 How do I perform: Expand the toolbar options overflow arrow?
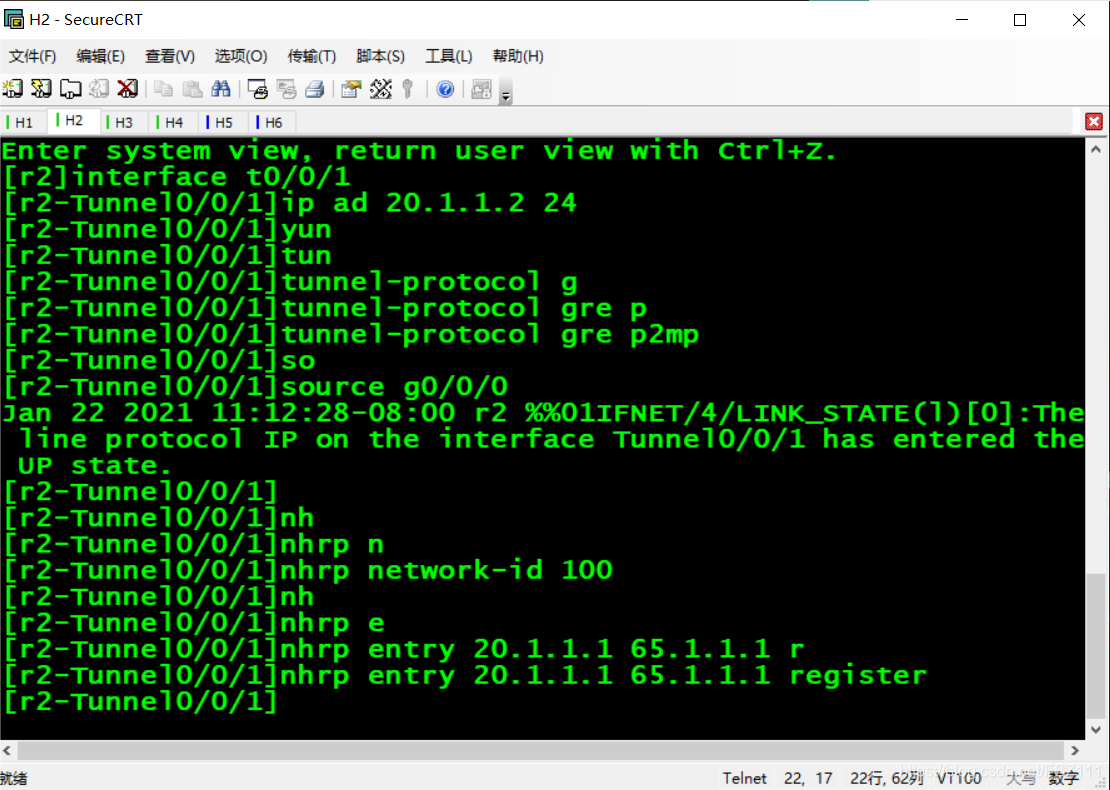505,91
